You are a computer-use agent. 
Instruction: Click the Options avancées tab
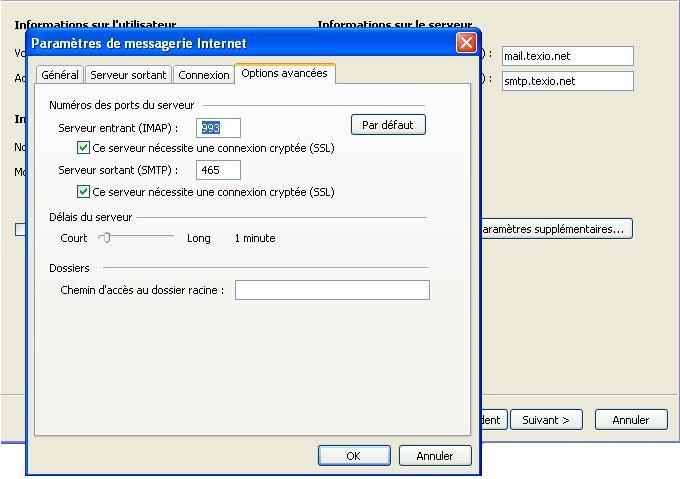(284, 73)
